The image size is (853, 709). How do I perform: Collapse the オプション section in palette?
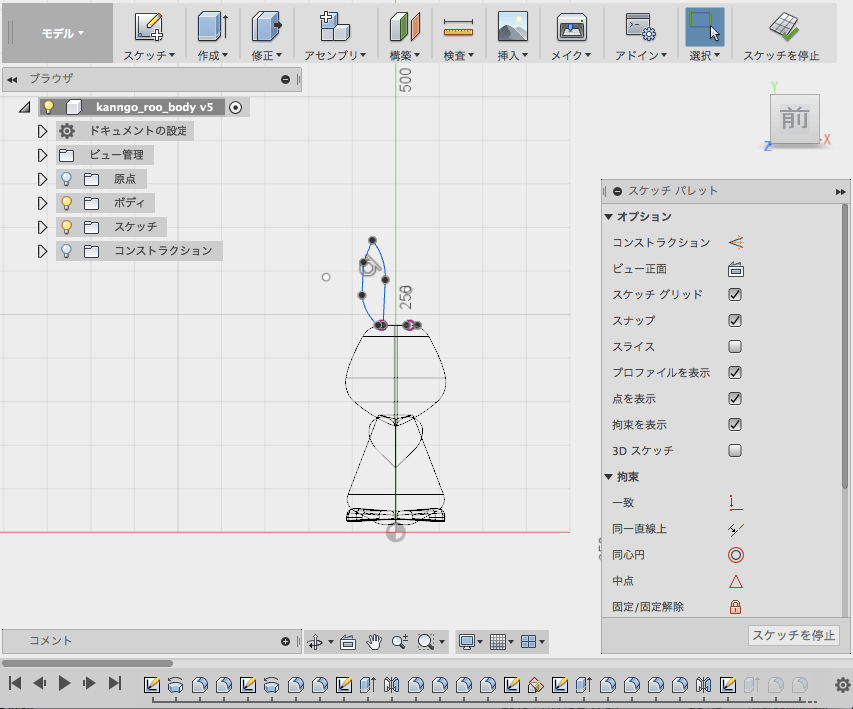609,217
